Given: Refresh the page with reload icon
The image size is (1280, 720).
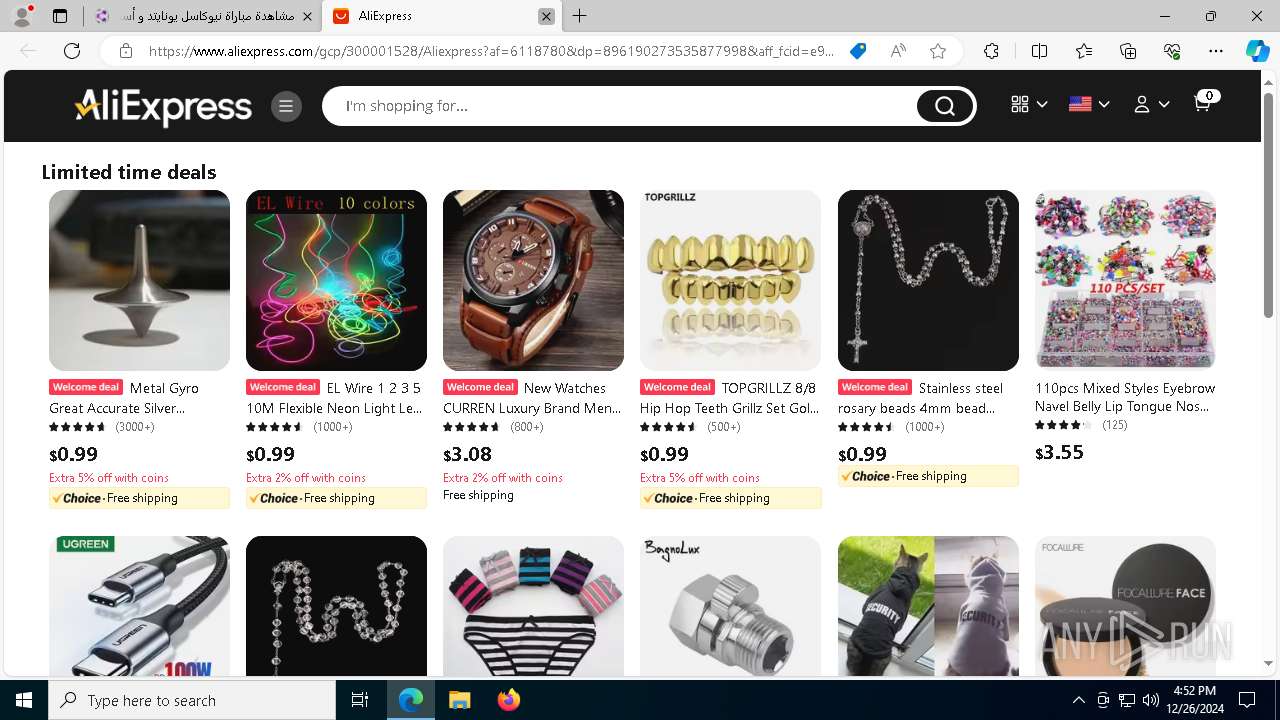Looking at the screenshot, I should tap(72, 51).
